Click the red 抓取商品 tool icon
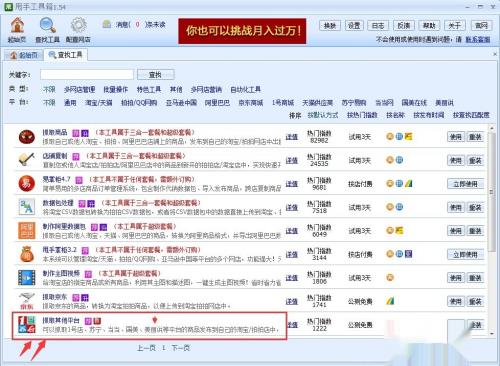The width and height of the screenshot is (500, 366). 27,137
